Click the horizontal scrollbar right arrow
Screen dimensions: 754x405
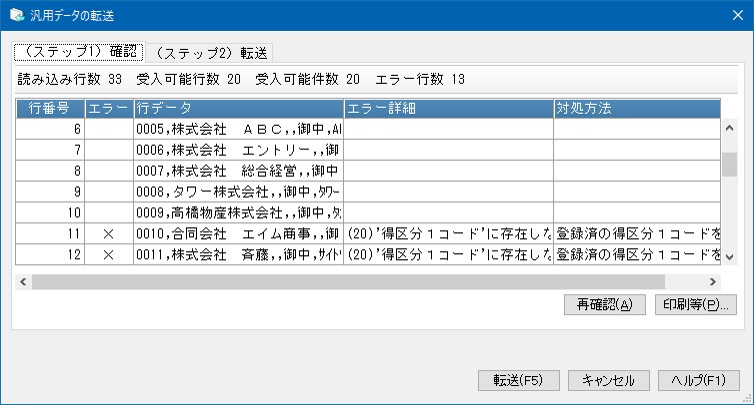click(x=713, y=282)
